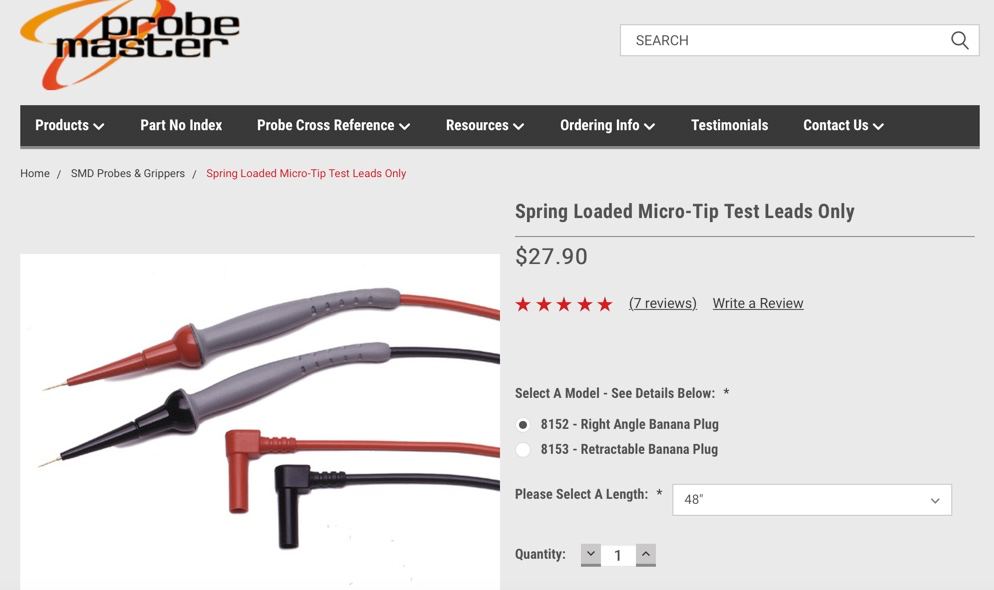The width and height of the screenshot is (994, 590).
Task: Click Write a Review link
Action: pos(758,304)
